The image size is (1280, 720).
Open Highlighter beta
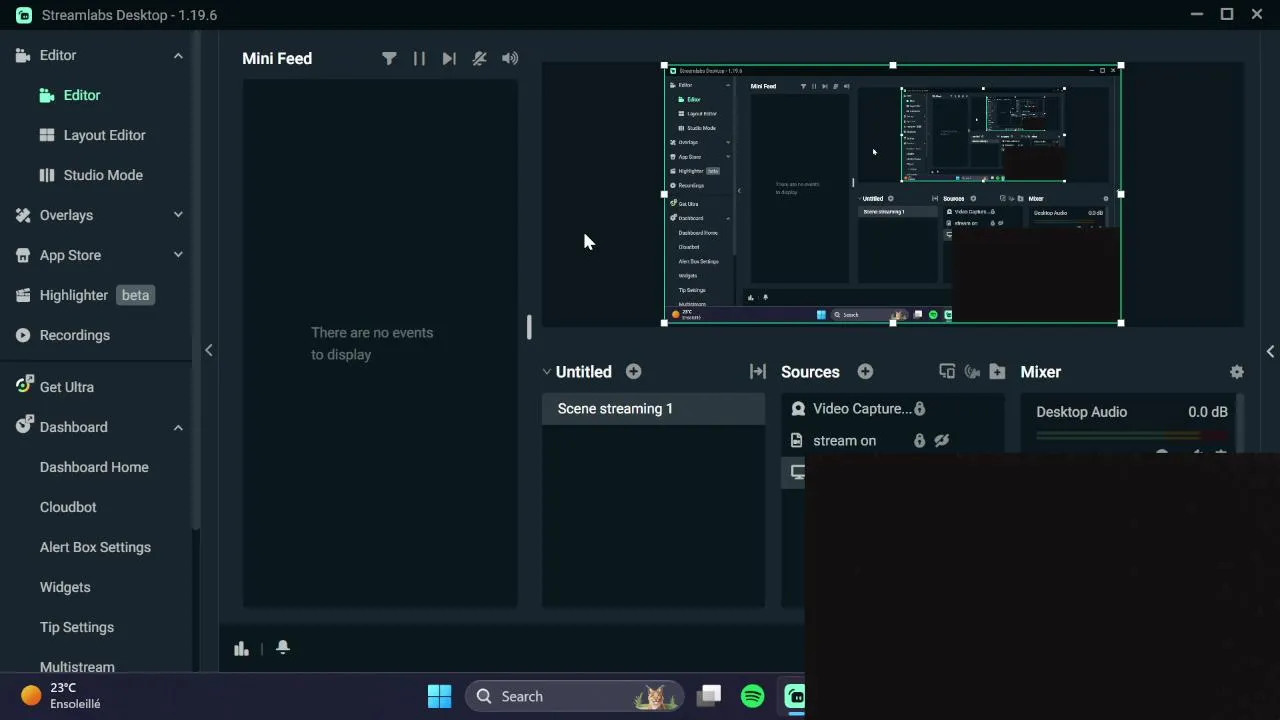pos(84,295)
